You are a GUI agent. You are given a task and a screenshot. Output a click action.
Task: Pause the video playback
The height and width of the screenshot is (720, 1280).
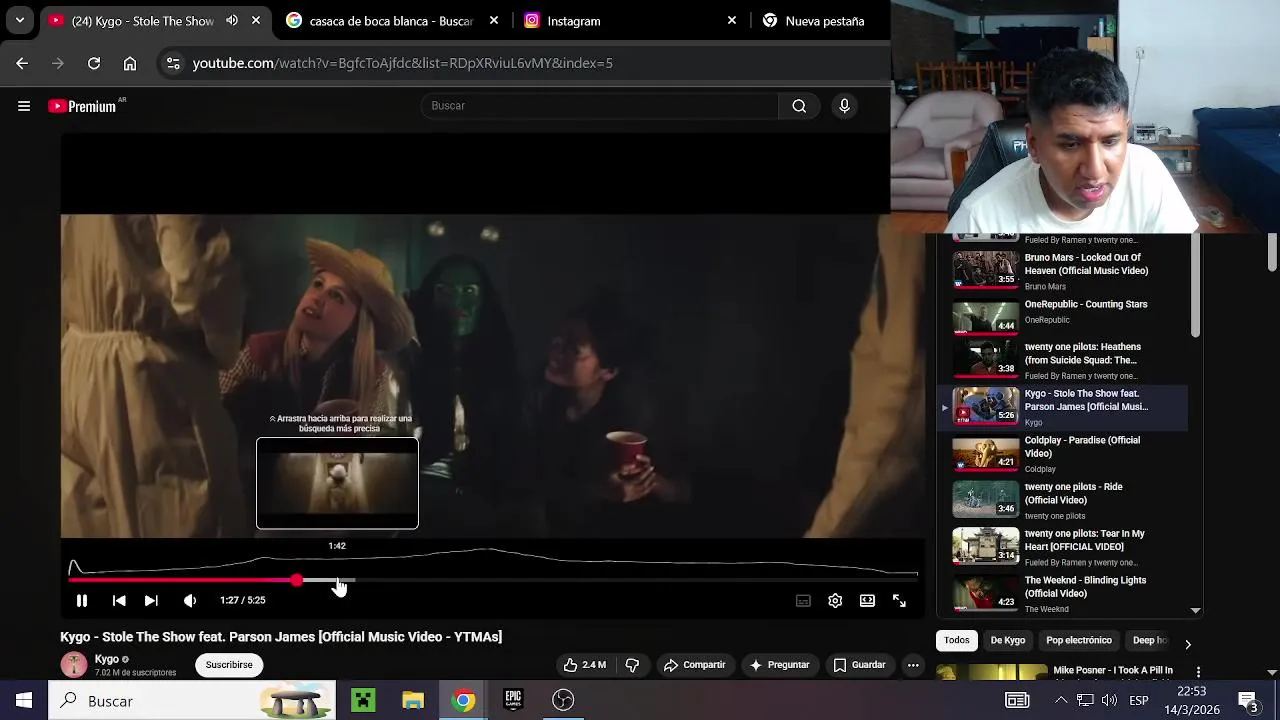(x=82, y=600)
